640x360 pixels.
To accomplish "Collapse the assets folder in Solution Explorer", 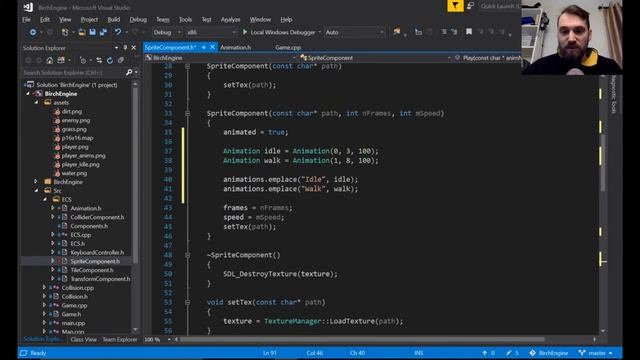I will [x=36, y=102].
